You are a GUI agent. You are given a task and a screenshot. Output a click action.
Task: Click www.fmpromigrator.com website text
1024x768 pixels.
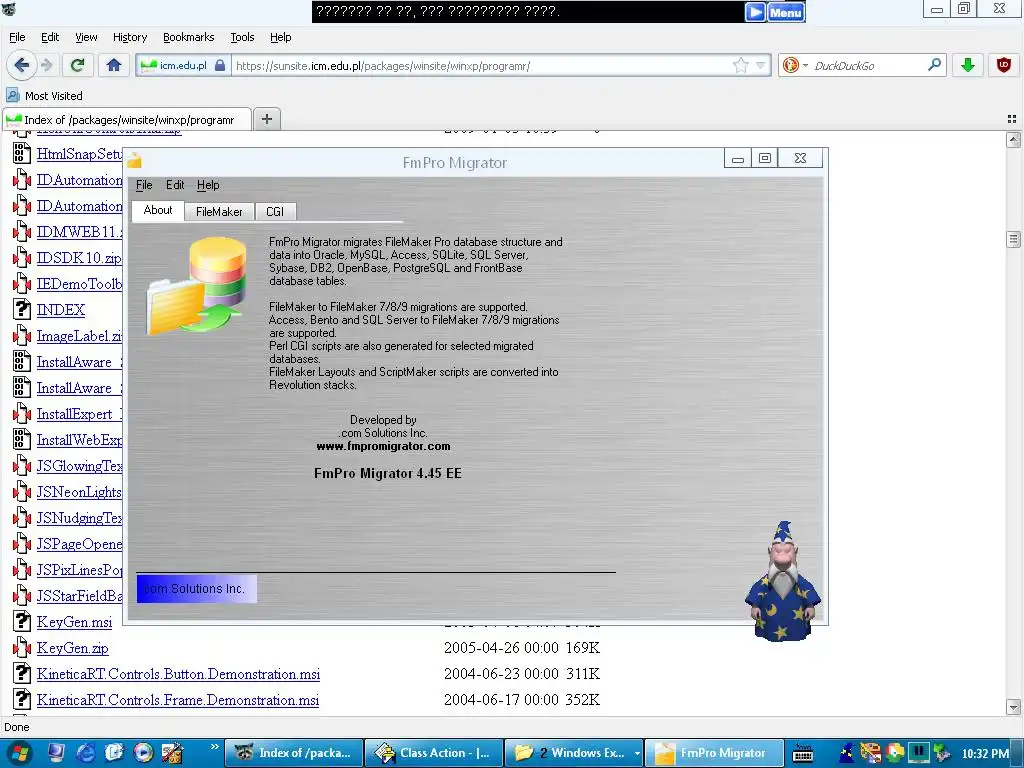coord(383,446)
